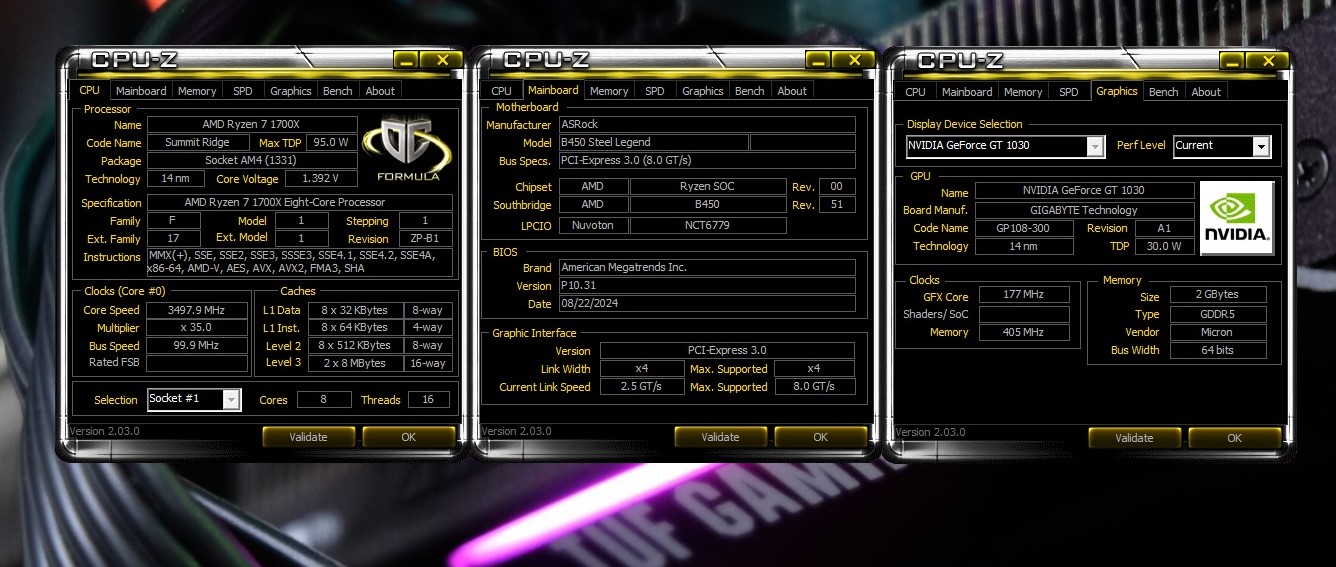Open Graphics tab in middle window

click(703, 91)
